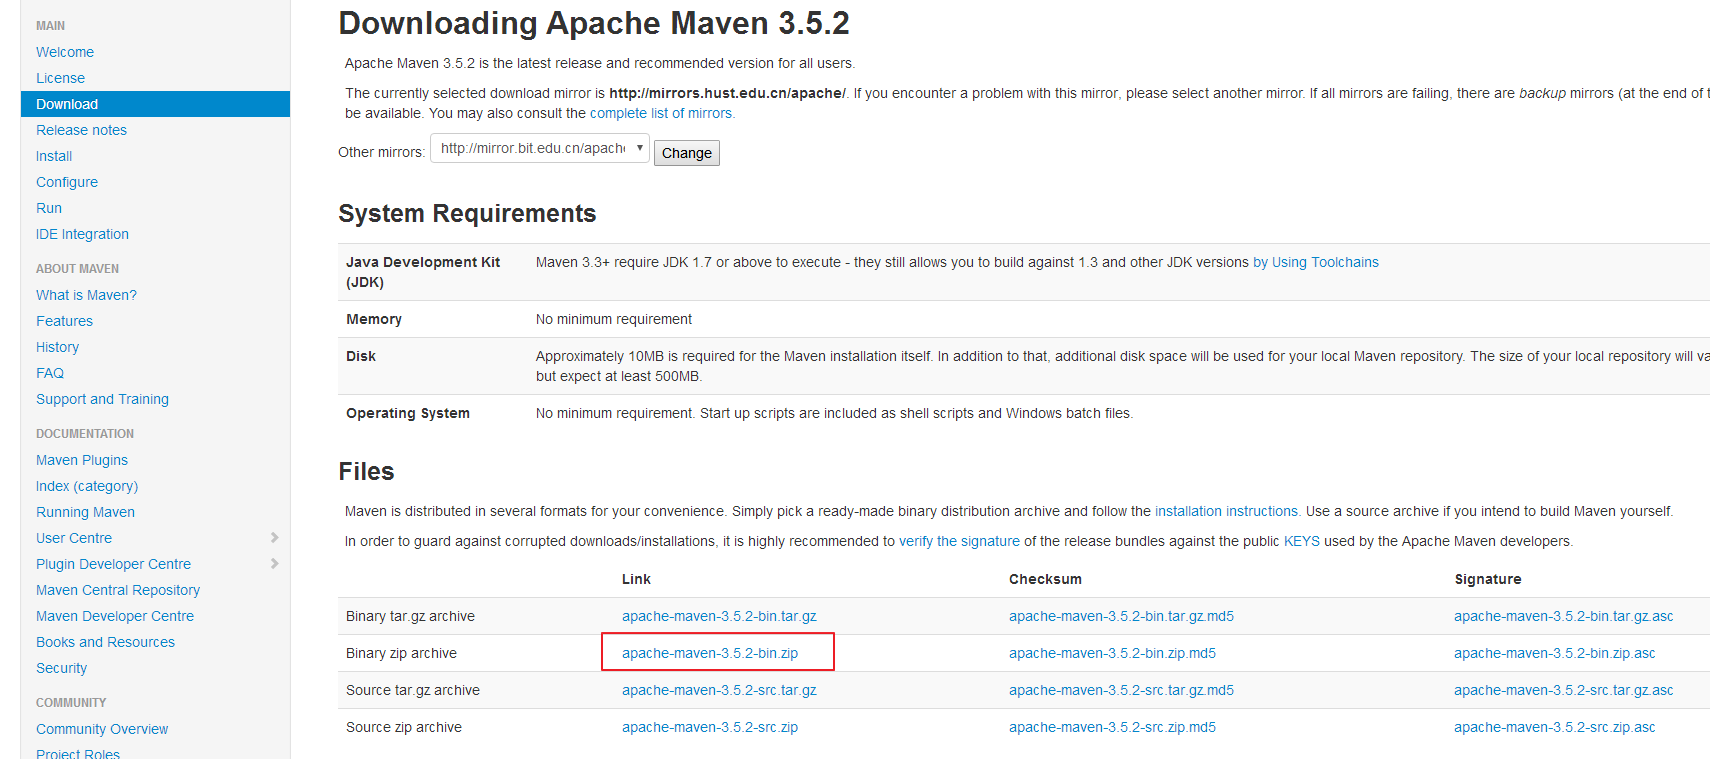Click the Source tar.gz archive row label
The image size is (1710, 759).
click(413, 690)
